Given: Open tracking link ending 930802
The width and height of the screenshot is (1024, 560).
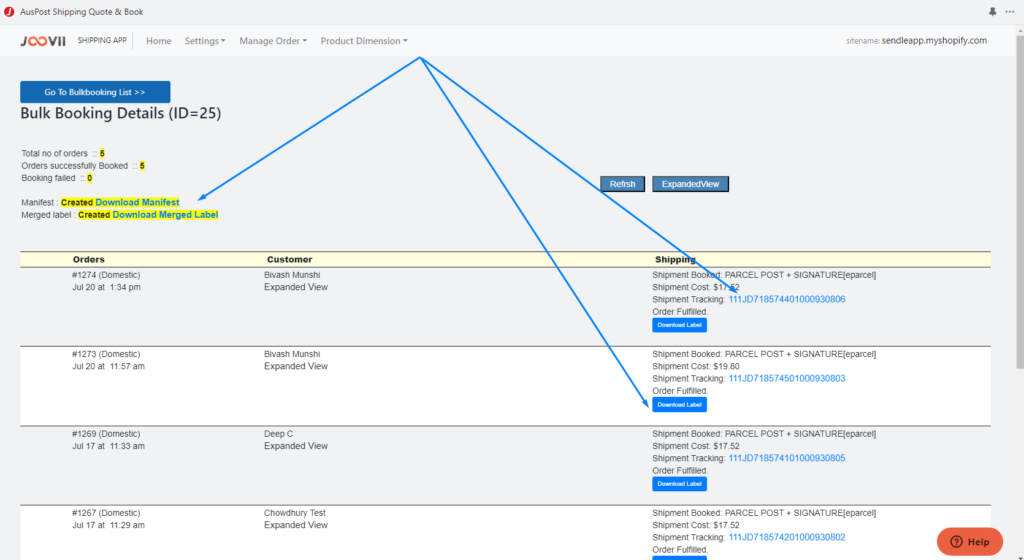Looking at the screenshot, I should click(787, 537).
